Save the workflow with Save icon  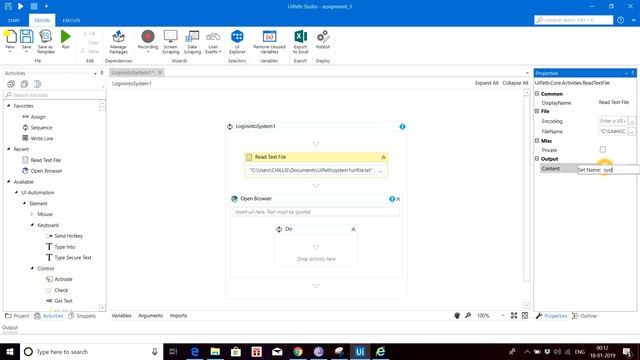point(27,37)
